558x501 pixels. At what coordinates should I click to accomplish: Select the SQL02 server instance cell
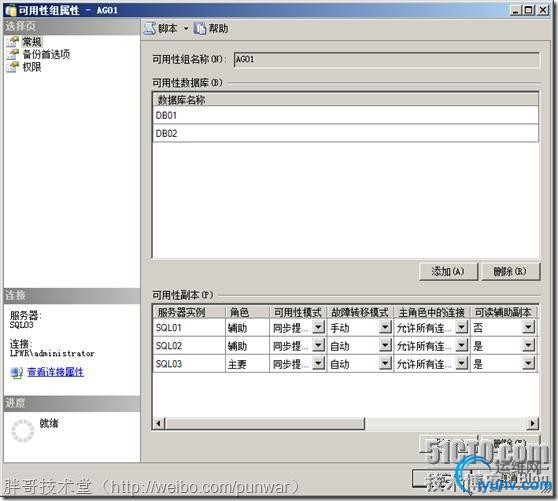[189, 346]
